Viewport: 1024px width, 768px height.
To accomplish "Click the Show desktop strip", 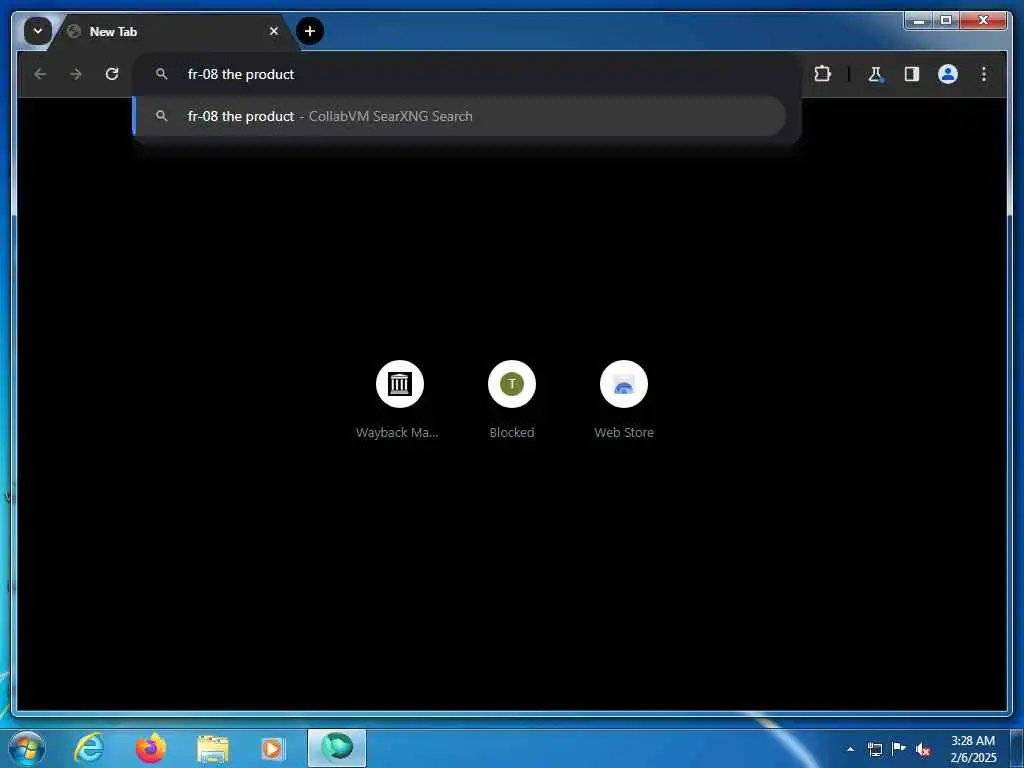I will [x=1017, y=749].
